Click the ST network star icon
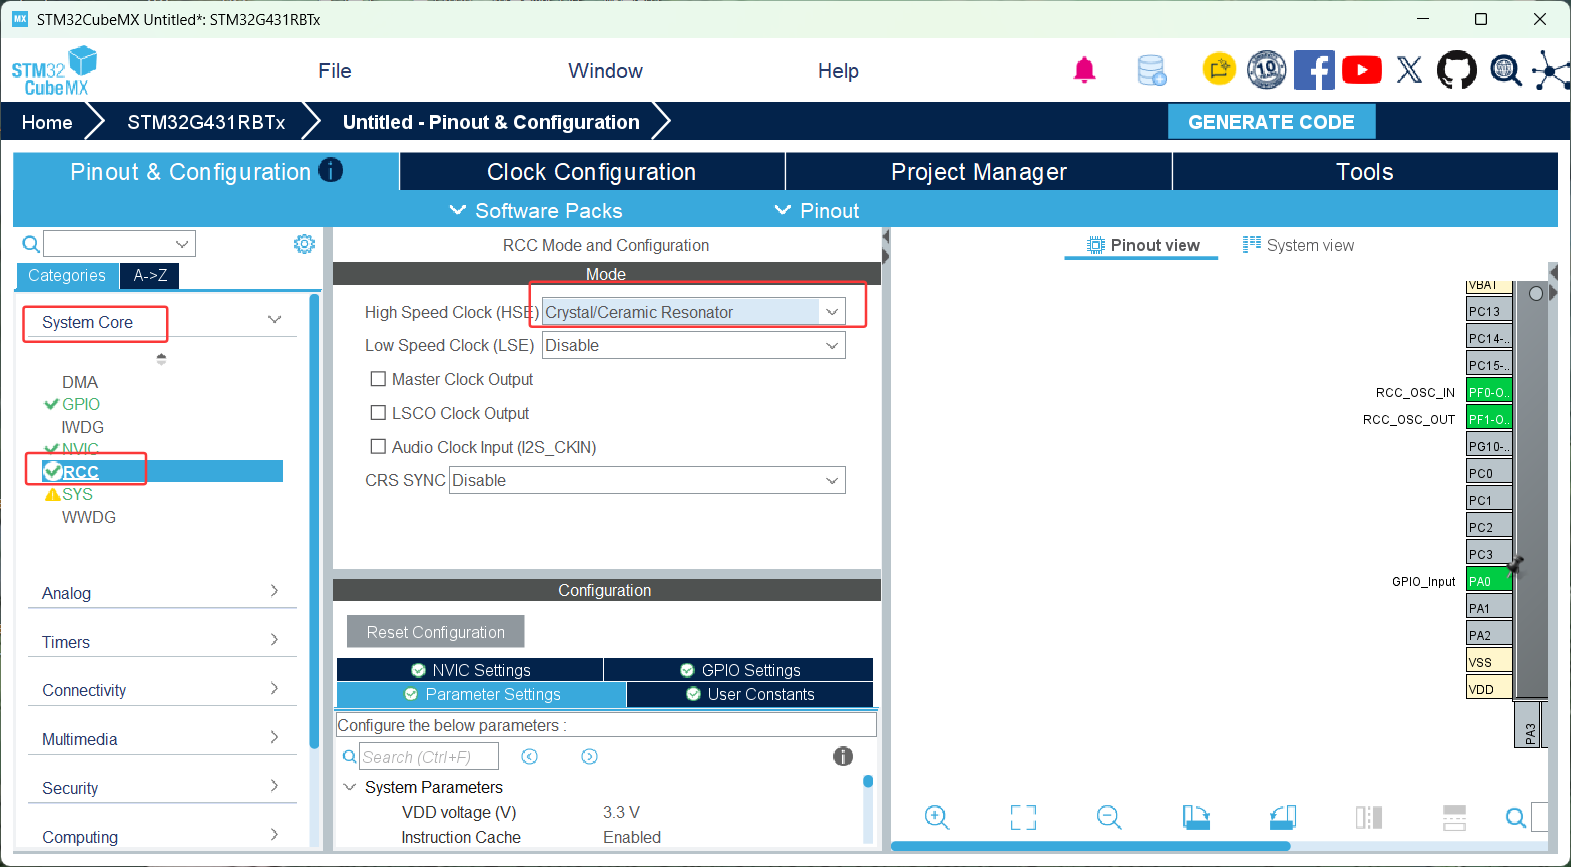1571x867 pixels. point(1551,70)
